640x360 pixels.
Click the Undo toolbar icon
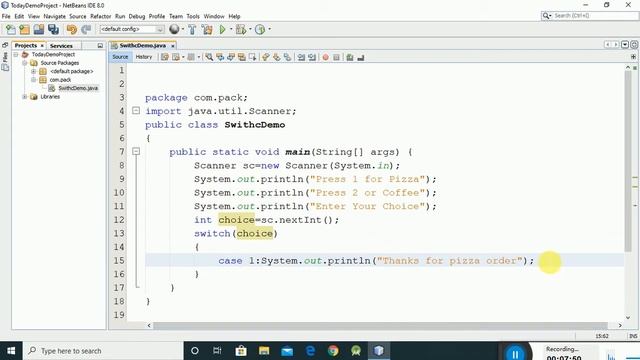(72, 29)
